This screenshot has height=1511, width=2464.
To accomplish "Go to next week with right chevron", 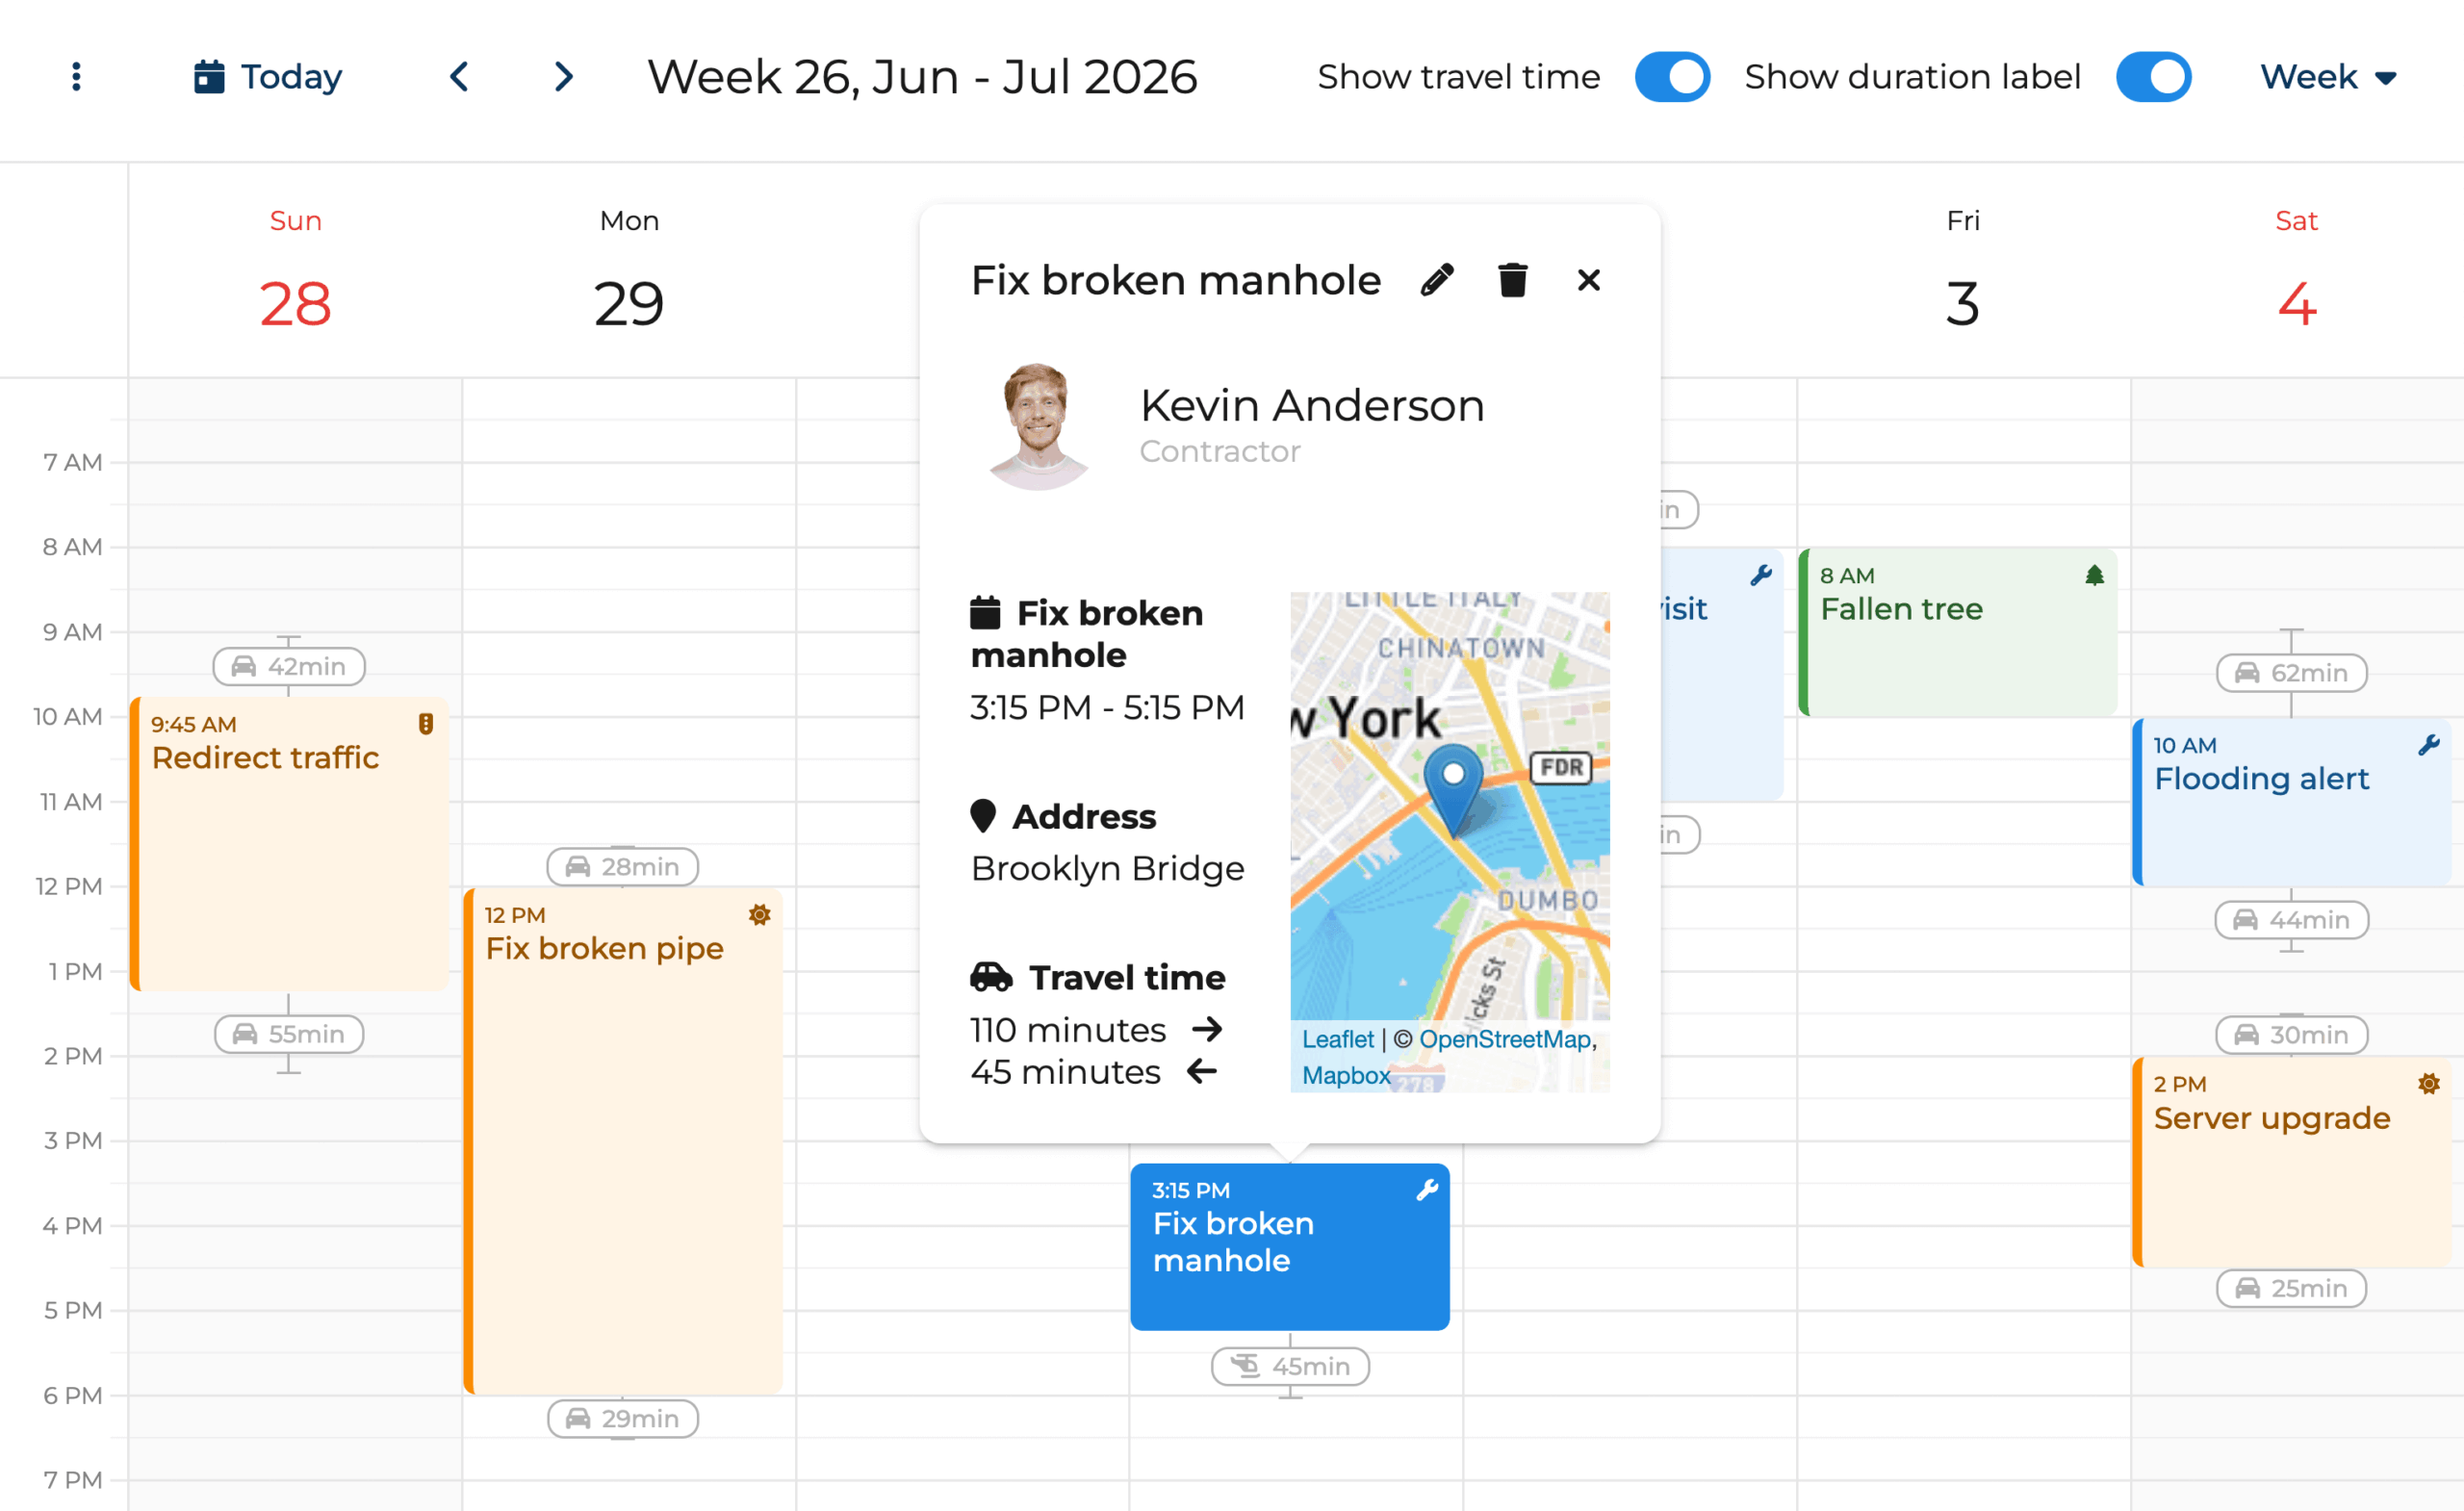I will point(564,77).
